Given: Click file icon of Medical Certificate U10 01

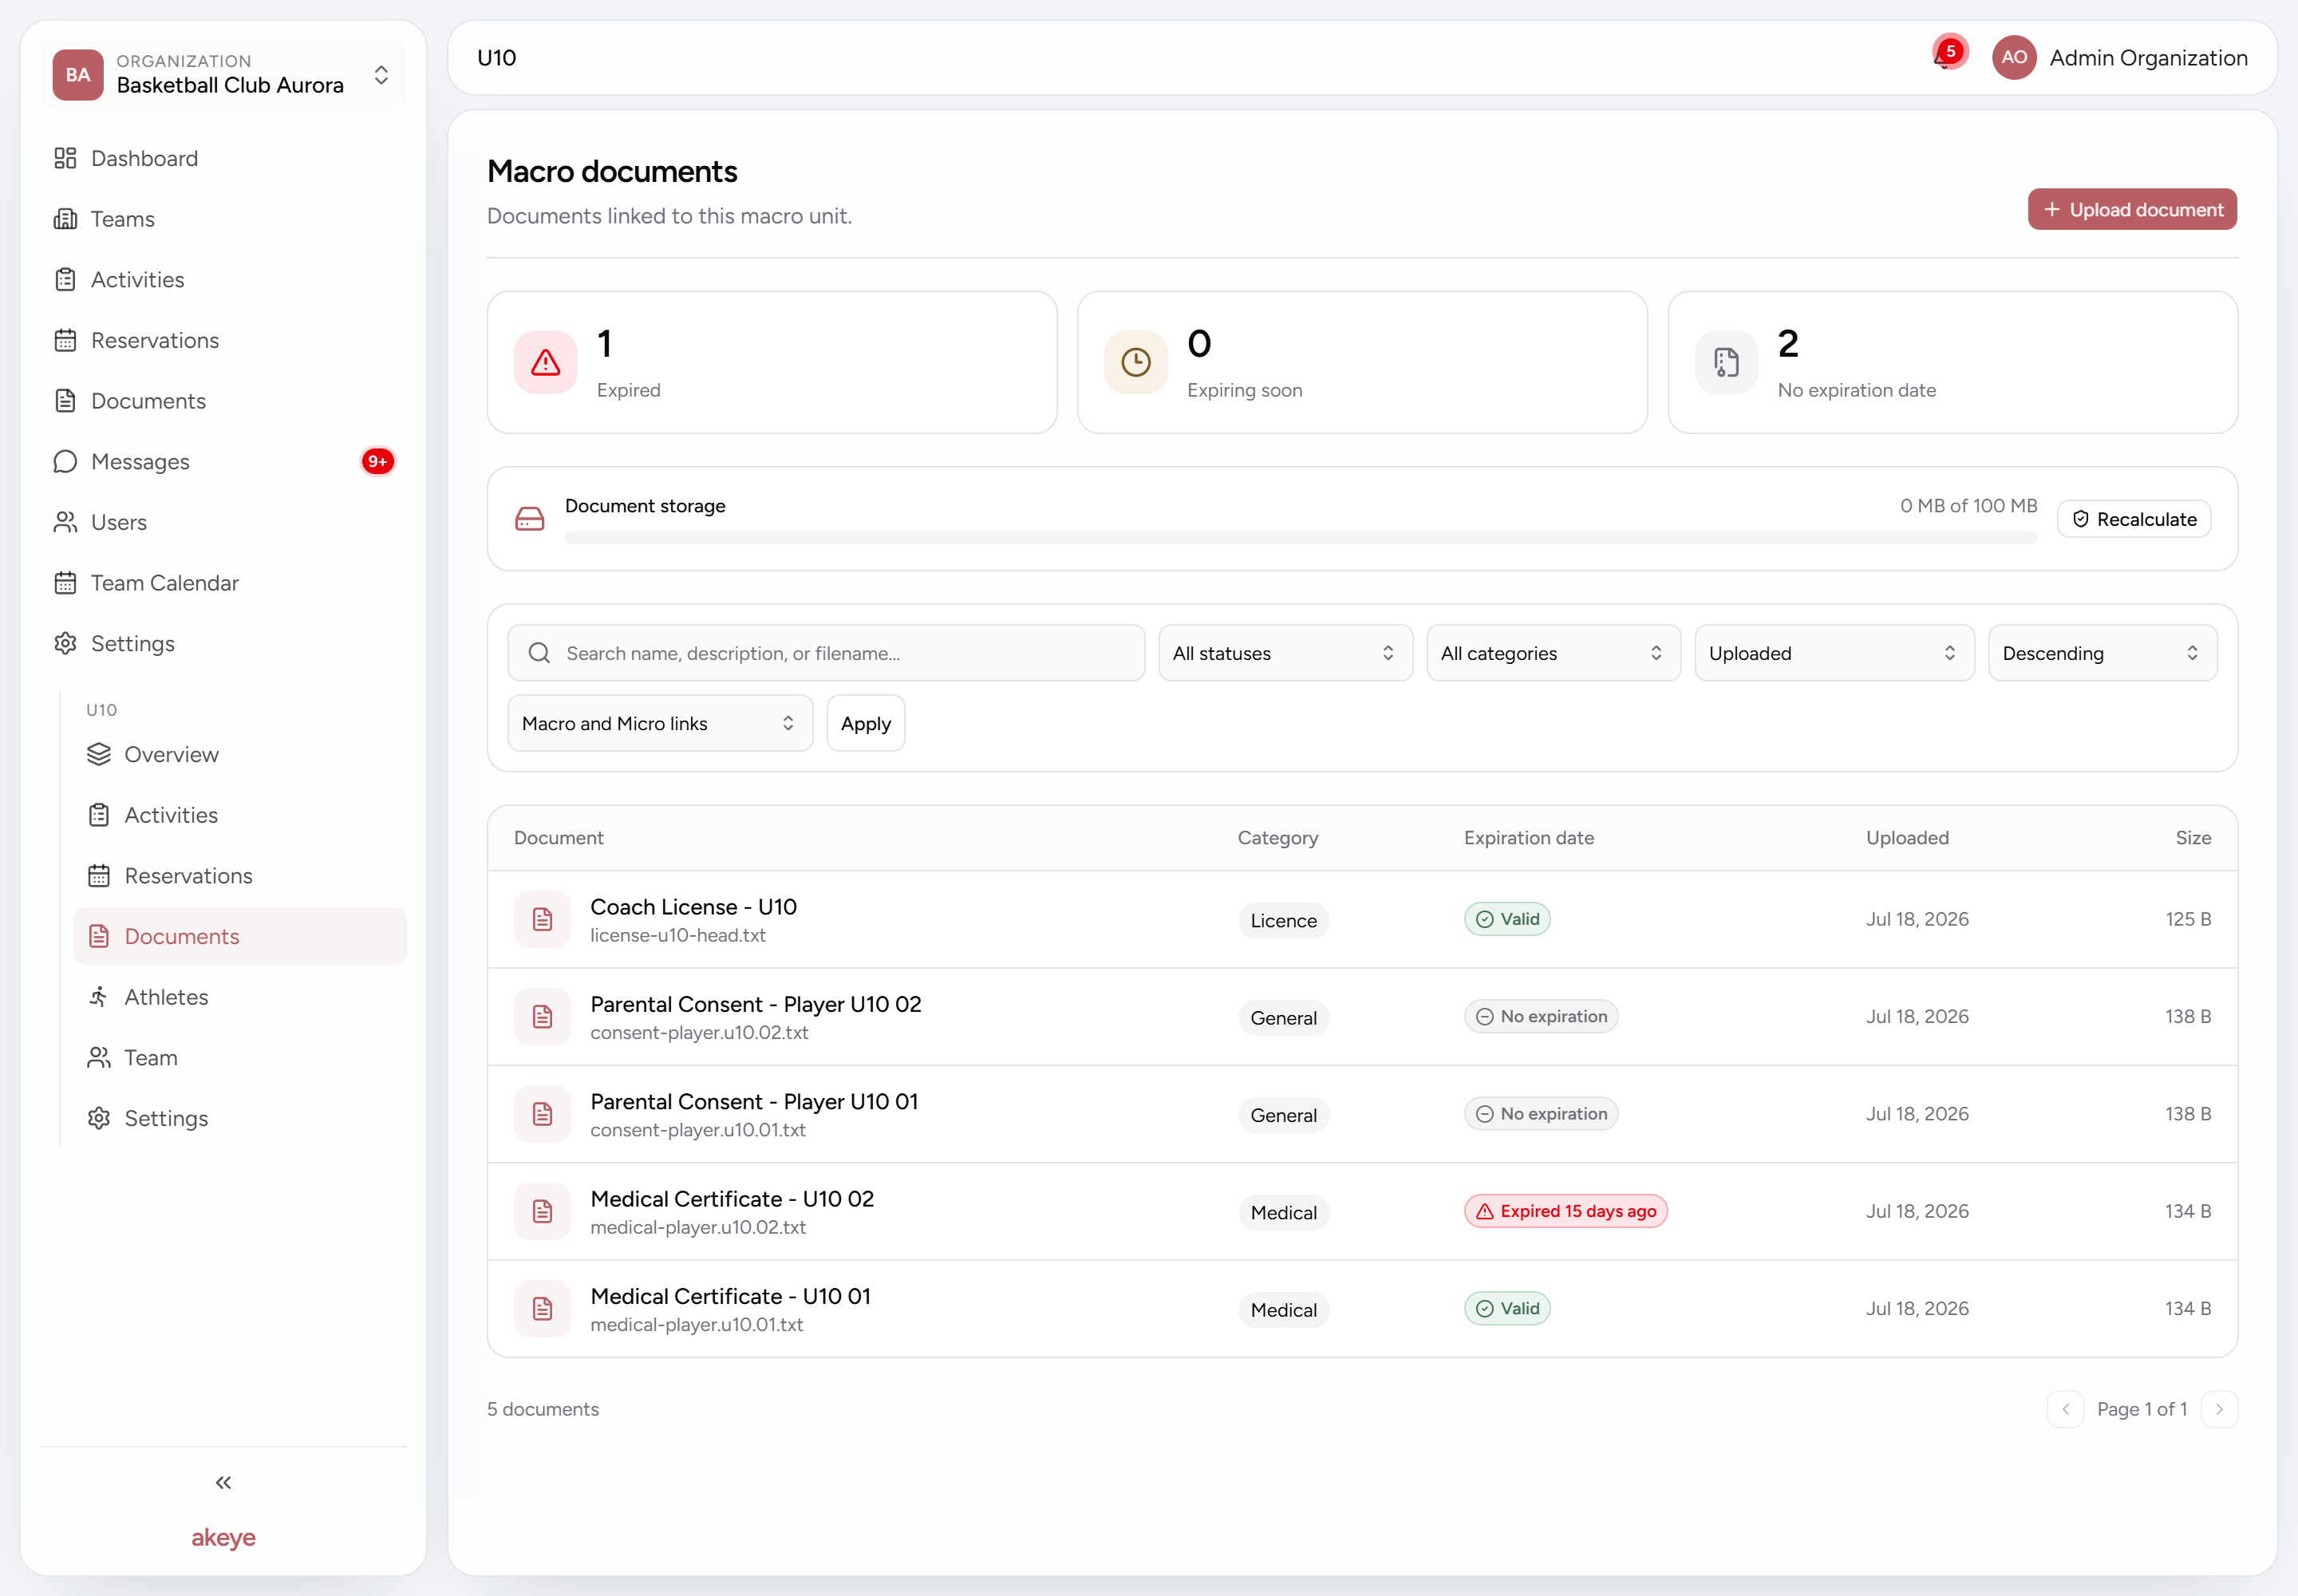Looking at the screenshot, I should [542, 1309].
